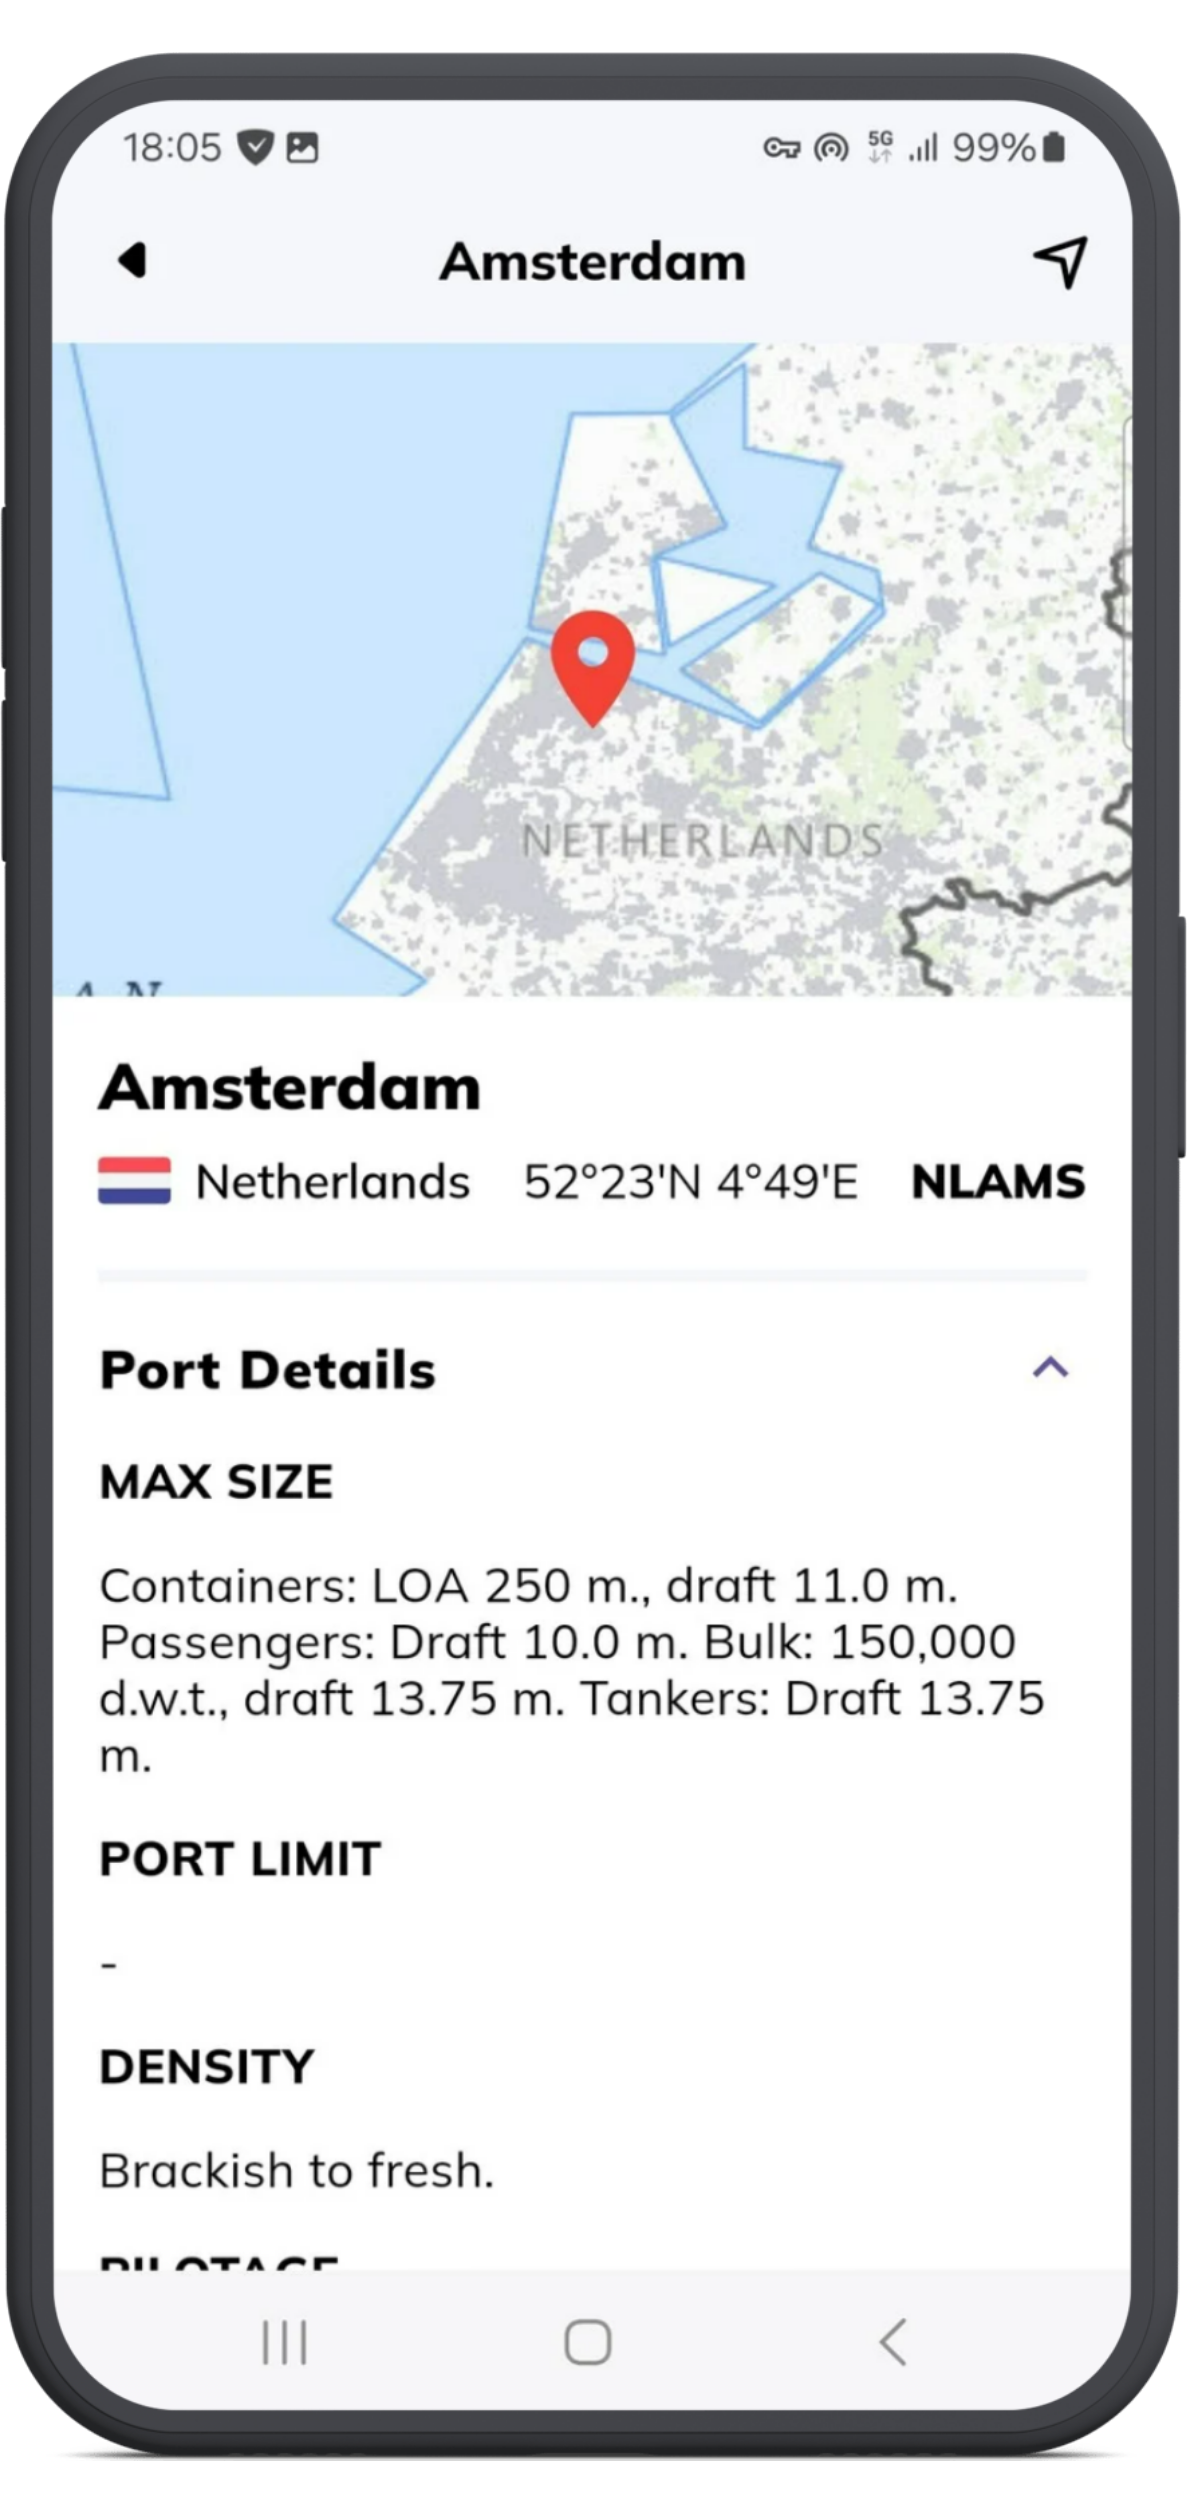
Task: Tap the shield icon in status bar
Action: click(255, 148)
